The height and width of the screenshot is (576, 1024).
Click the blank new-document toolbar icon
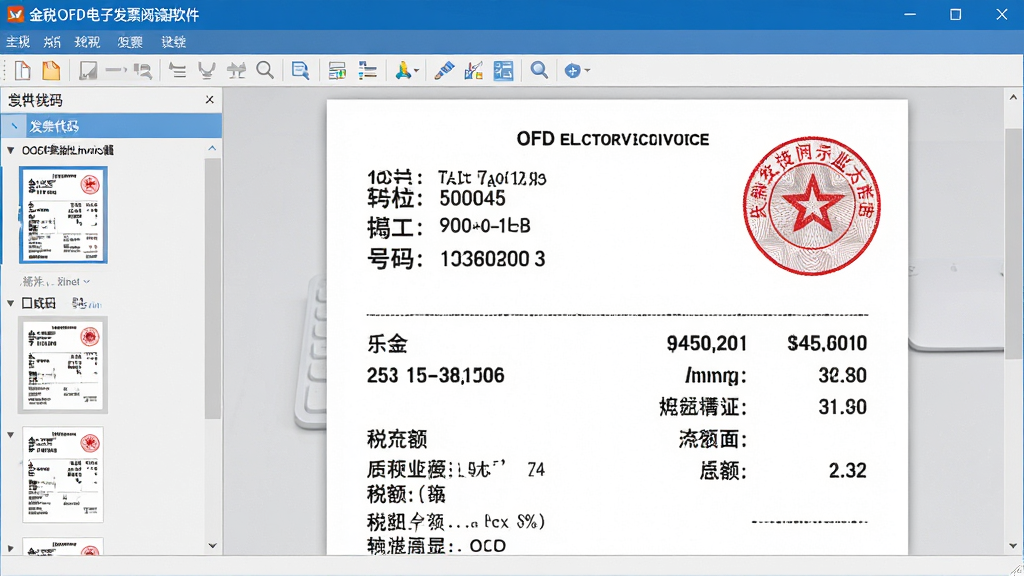coord(23,71)
